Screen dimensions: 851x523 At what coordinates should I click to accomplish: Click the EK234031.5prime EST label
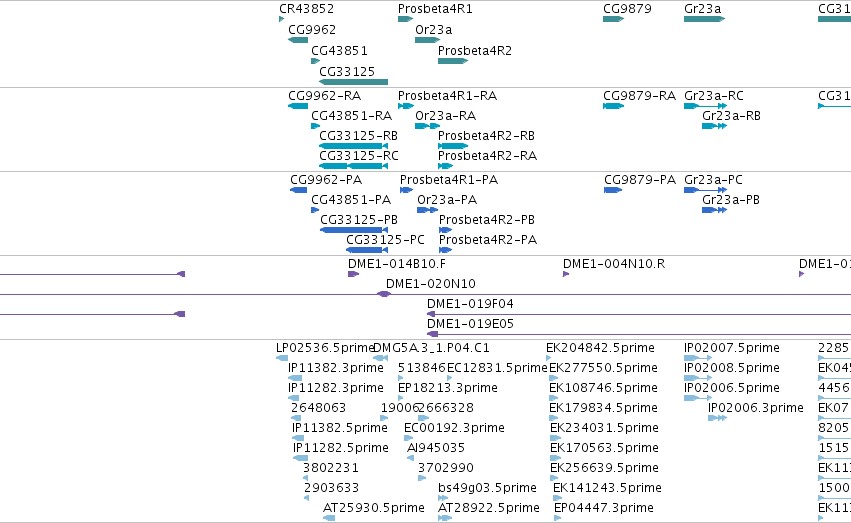(604, 428)
